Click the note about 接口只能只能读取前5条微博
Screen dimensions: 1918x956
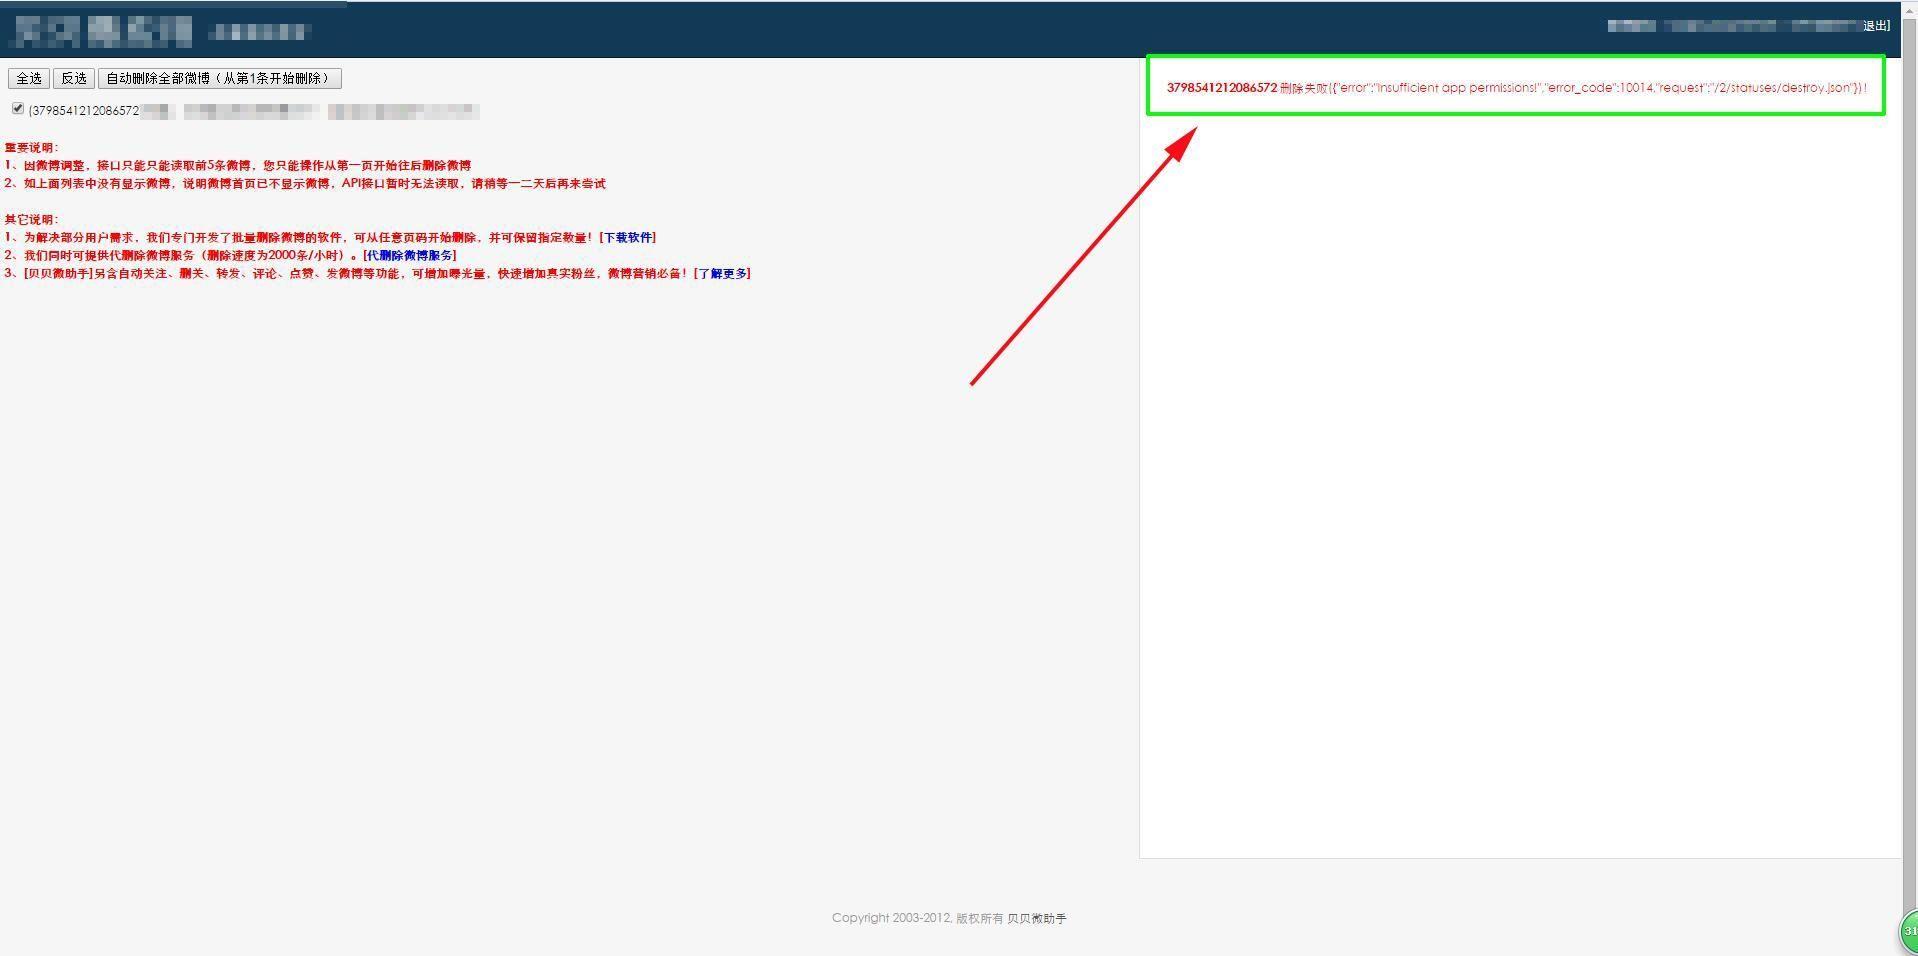[238, 165]
